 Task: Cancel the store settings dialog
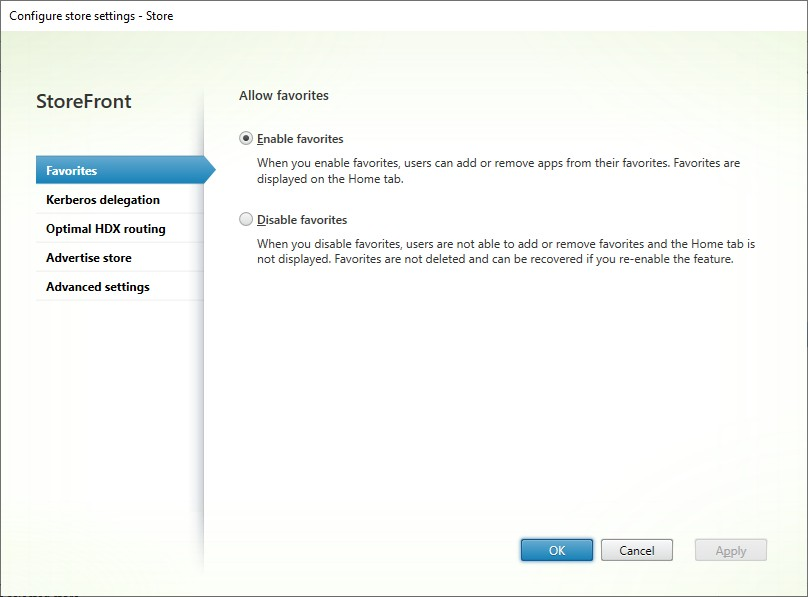pos(637,549)
